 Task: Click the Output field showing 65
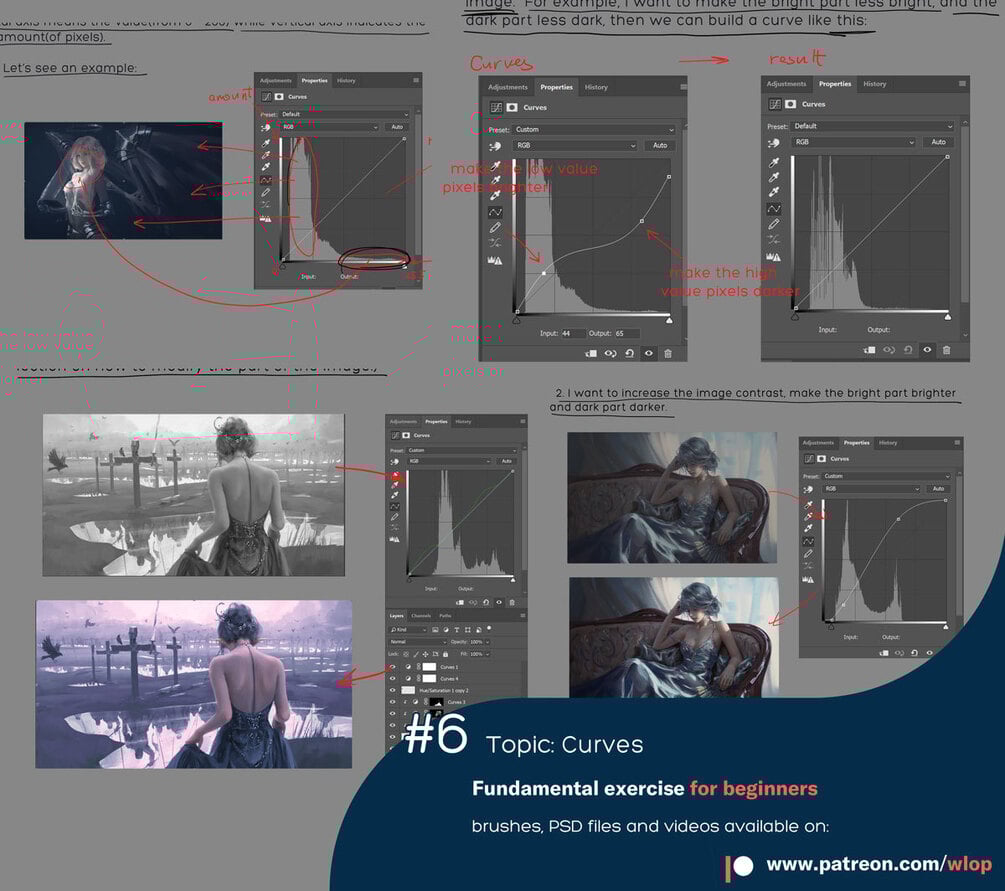click(627, 333)
